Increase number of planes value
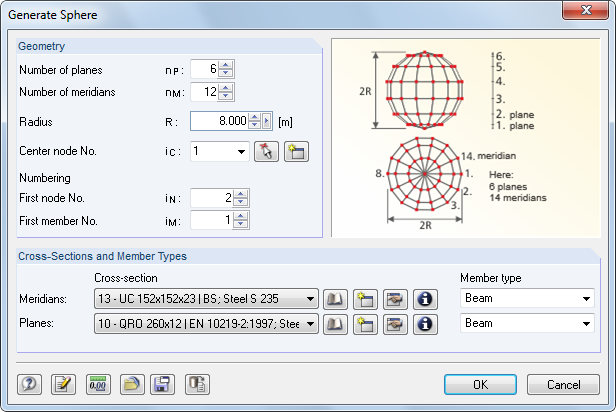Viewport: 616px width, 412px height. (x=226, y=65)
